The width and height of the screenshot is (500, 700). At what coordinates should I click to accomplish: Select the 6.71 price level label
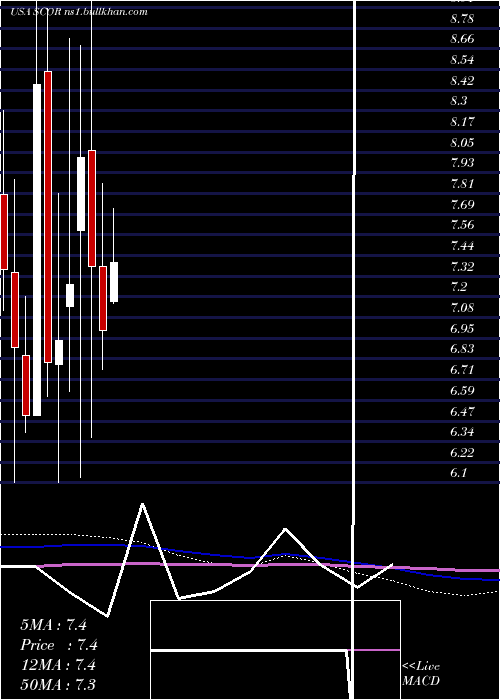[x=462, y=370]
